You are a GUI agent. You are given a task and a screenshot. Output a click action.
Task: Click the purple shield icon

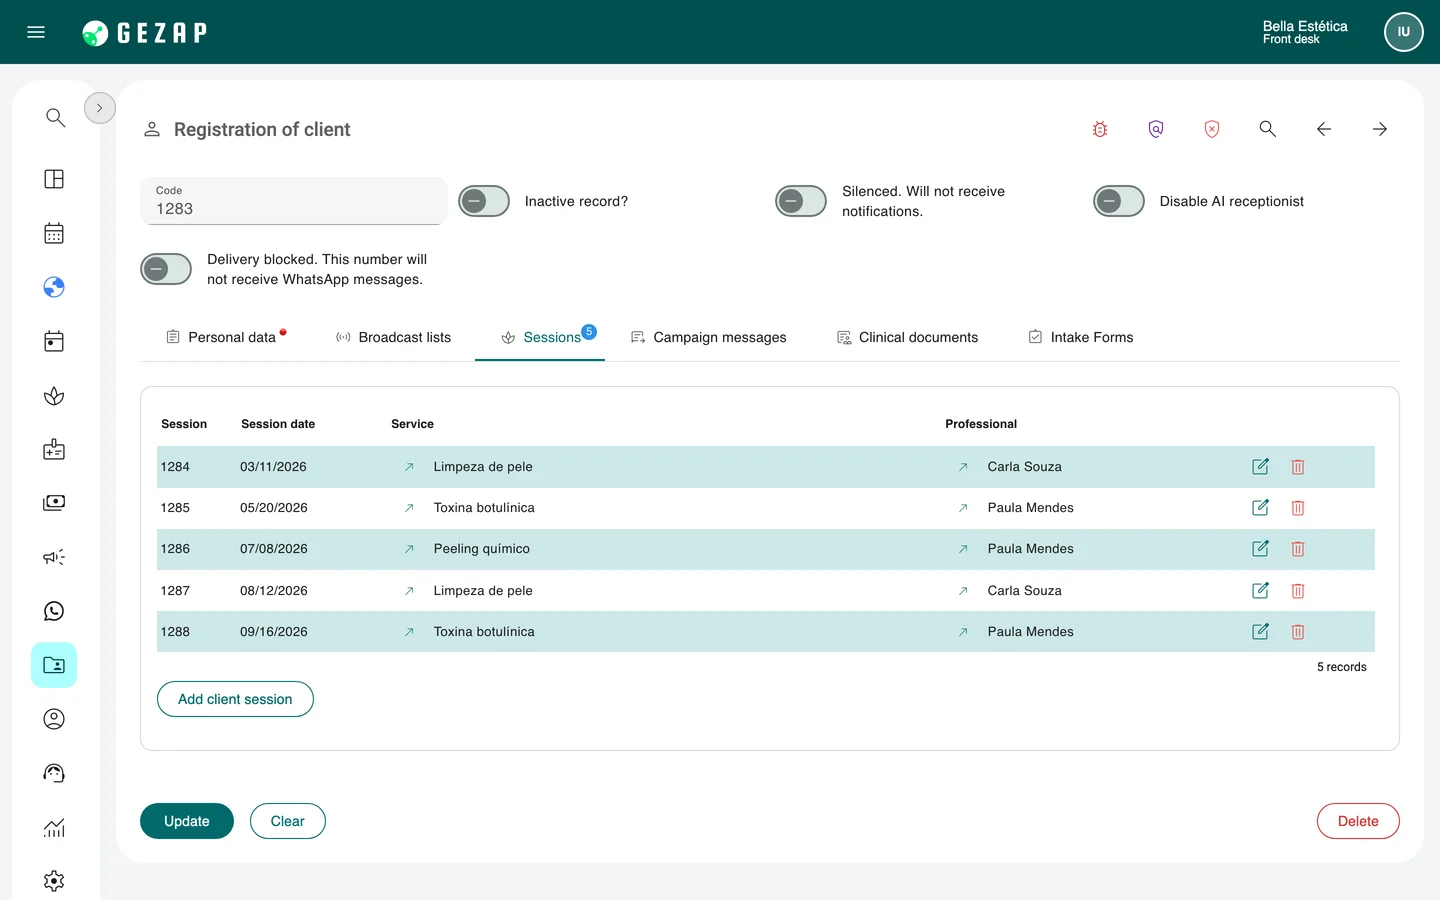click(x=1156, y=129)
